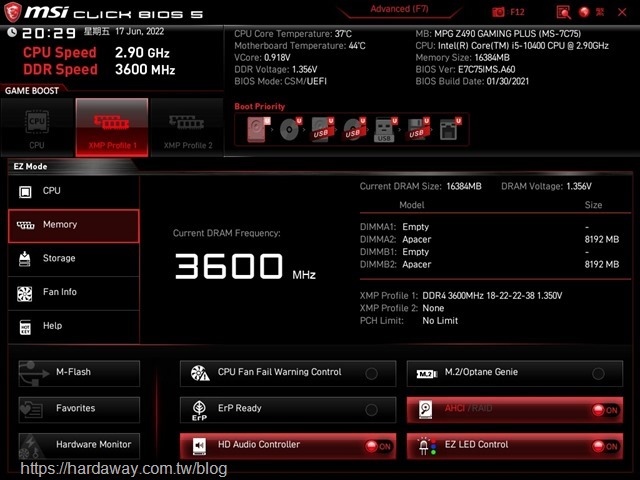Click the CPU chip icon in sidebar

[x=25, y=191]
